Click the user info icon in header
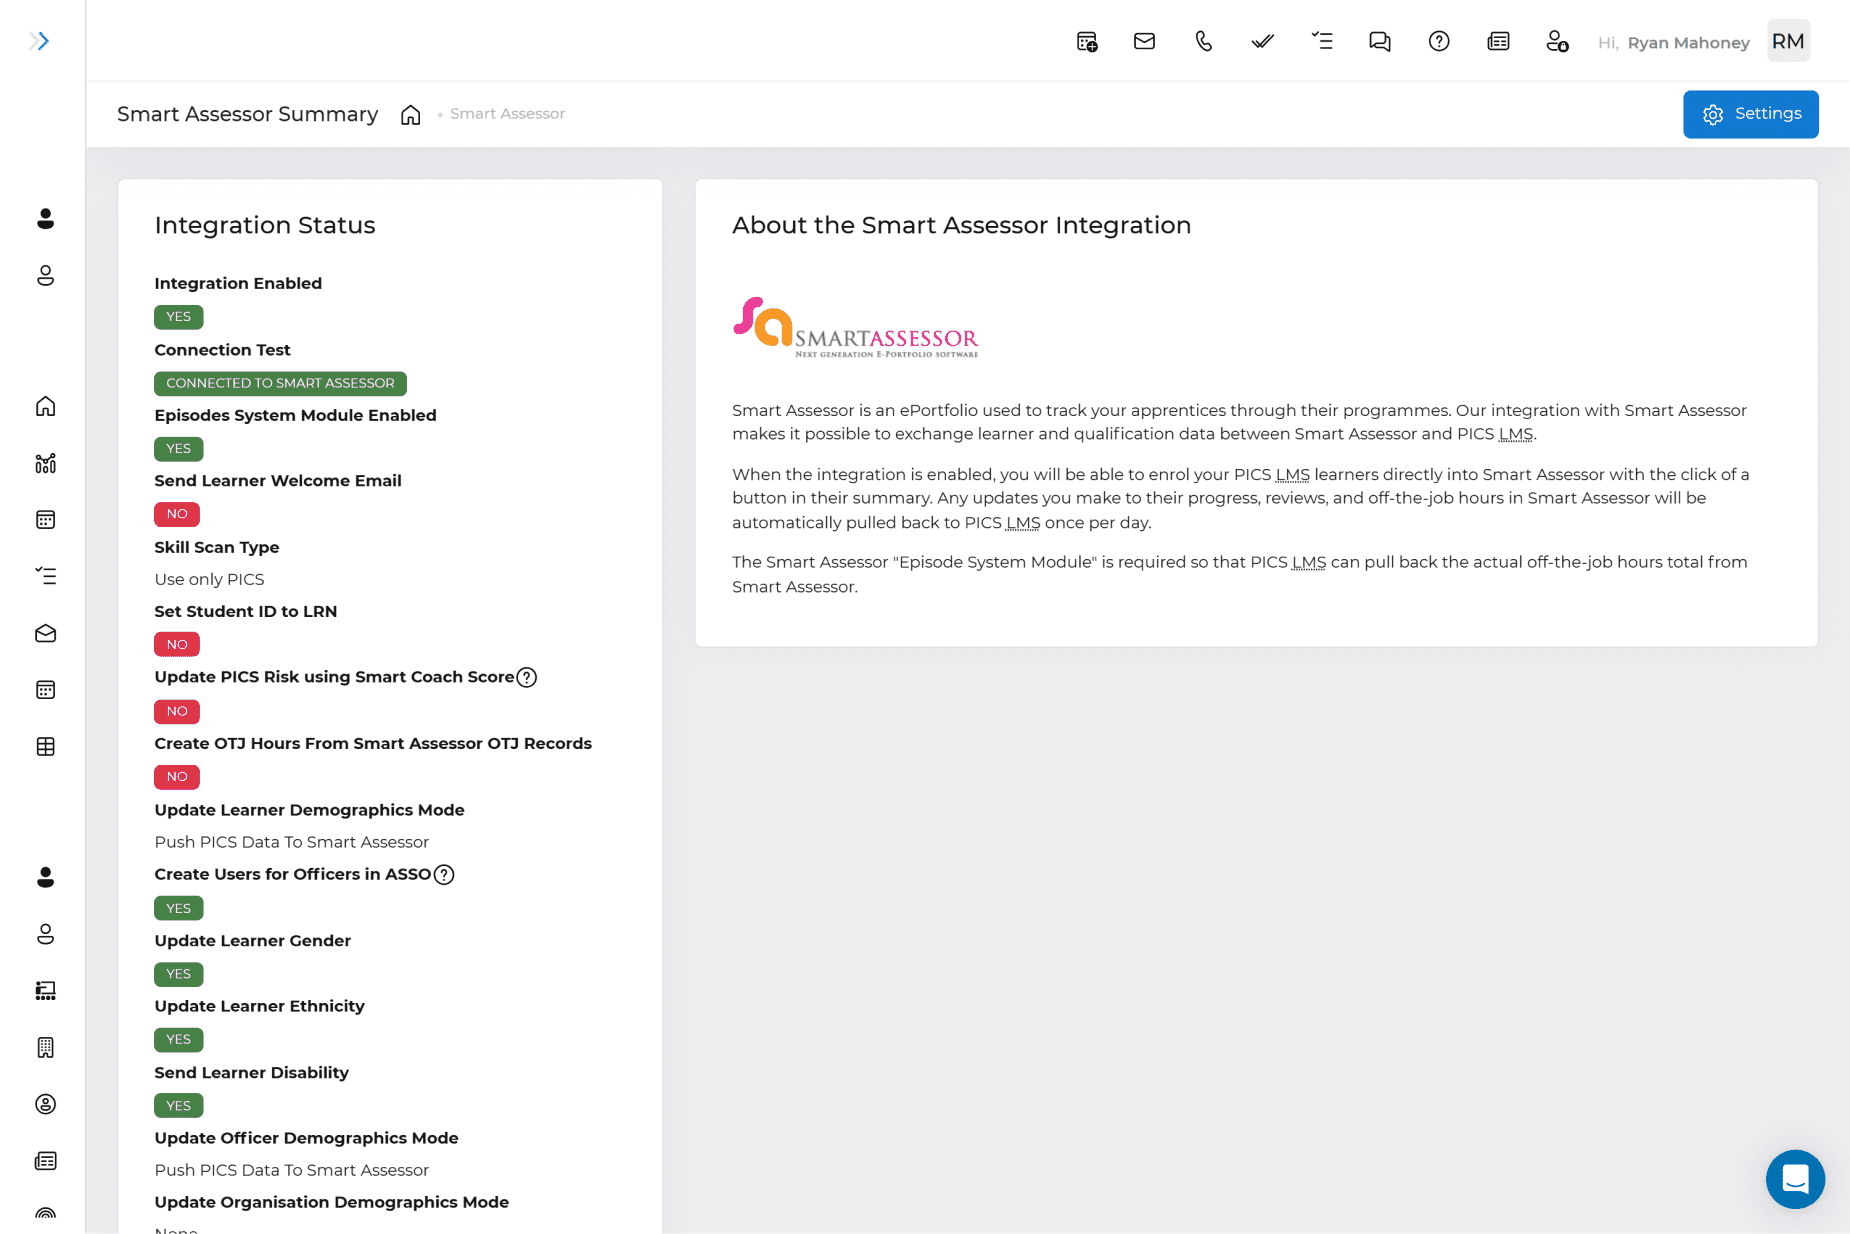 coord(1556,41)
